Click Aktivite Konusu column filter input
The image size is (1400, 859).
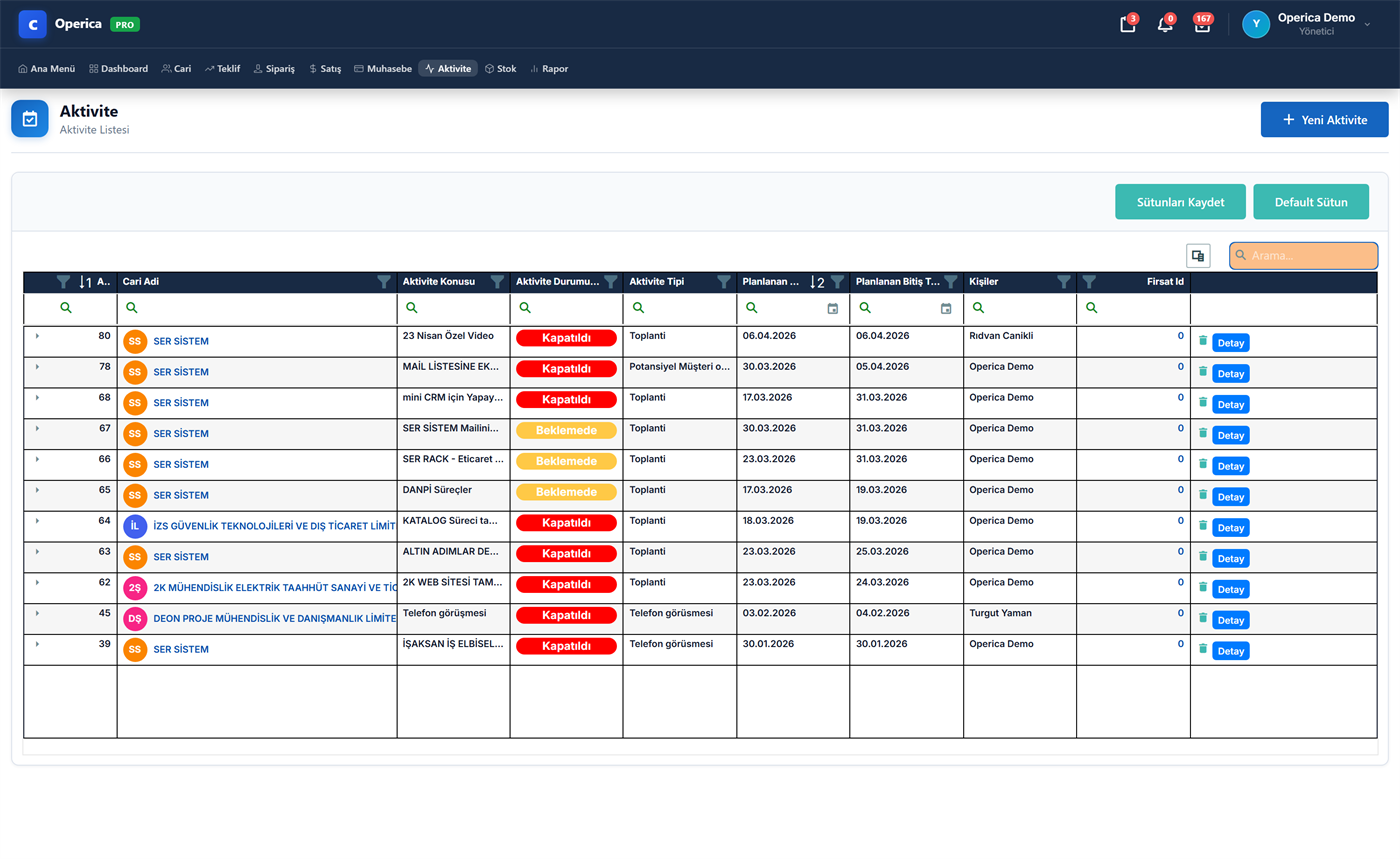click(x=453, y=308)
